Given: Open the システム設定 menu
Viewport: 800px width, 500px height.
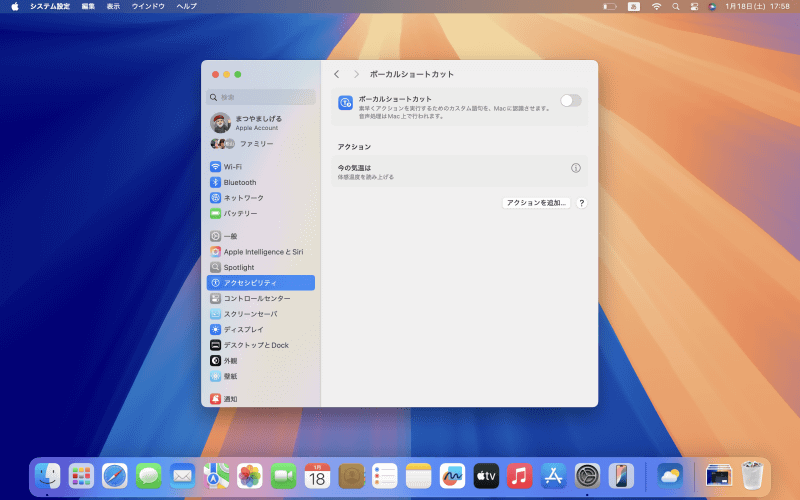Looking at the screenshot, I should [49, 6].
